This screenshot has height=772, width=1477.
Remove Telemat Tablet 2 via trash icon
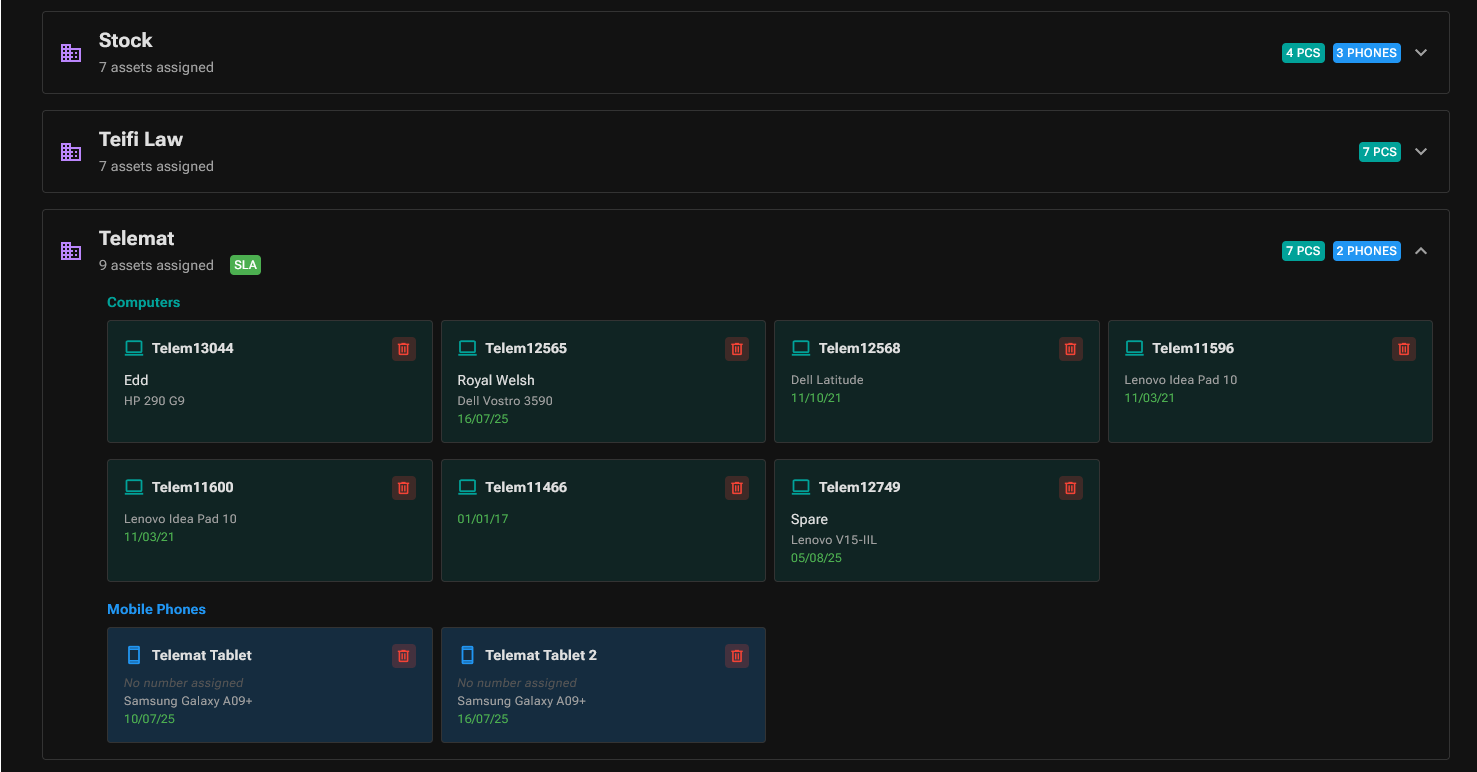pyautogui.click(x=737, y=656)
